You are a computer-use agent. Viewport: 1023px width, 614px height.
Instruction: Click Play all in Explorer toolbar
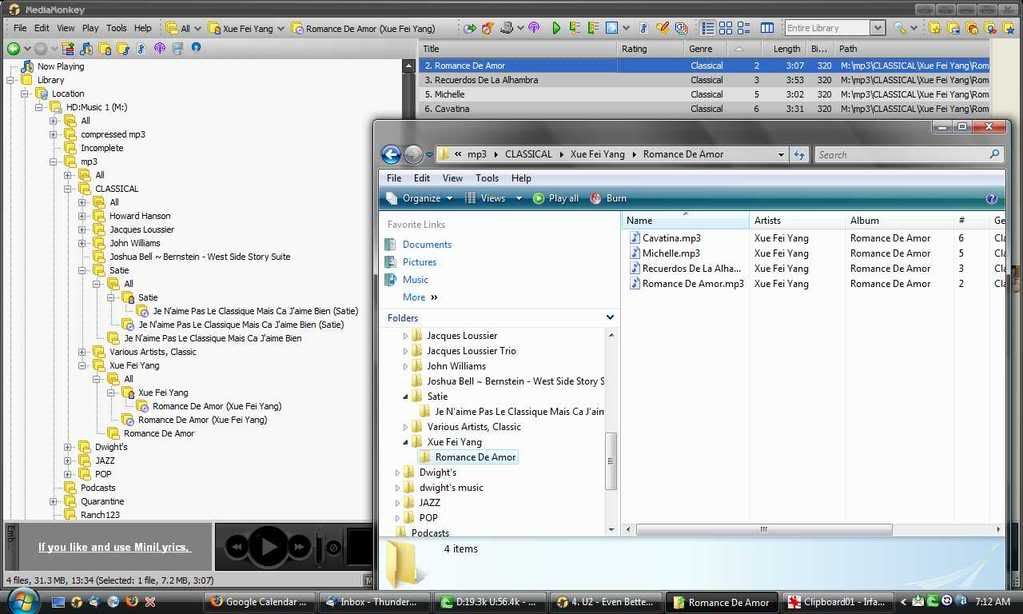555,198
